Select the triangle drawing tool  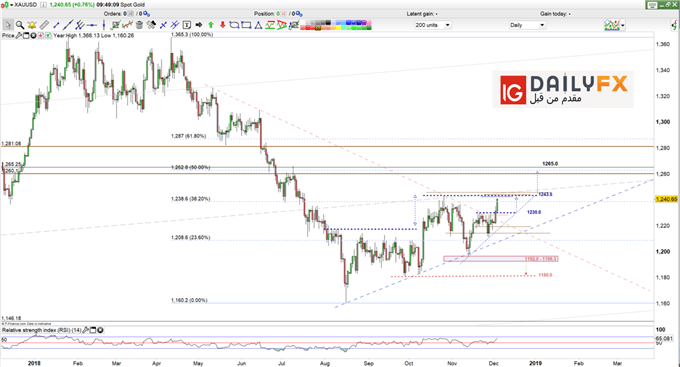tap(258, 25)
